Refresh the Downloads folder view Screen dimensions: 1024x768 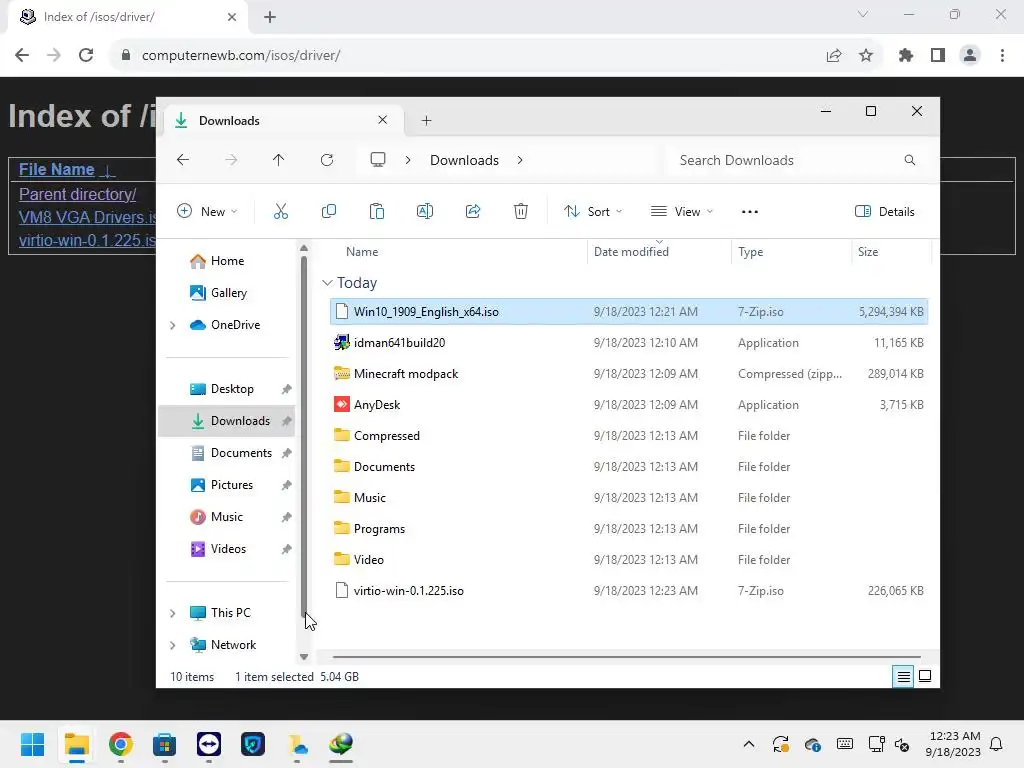tap(327, 160)
